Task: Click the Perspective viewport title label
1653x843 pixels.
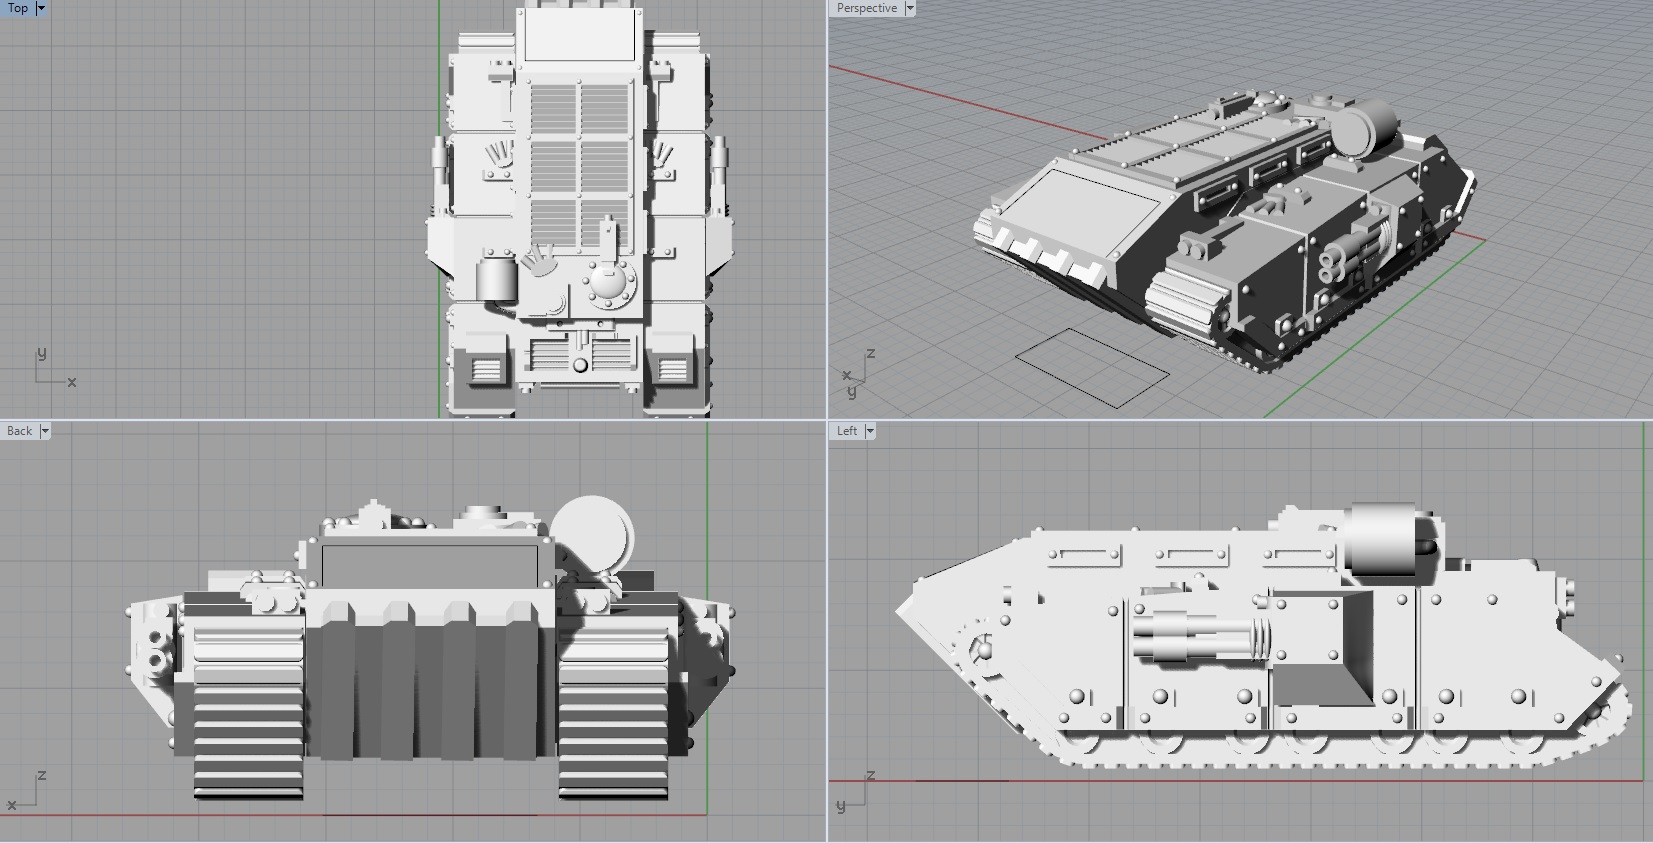Action: point(866,8)
